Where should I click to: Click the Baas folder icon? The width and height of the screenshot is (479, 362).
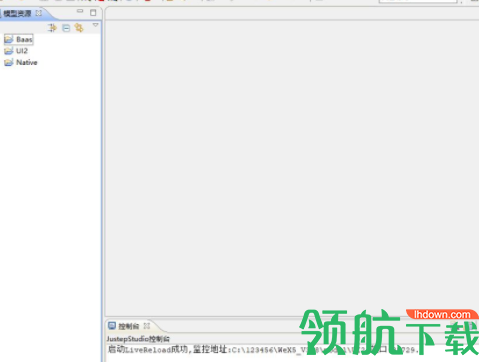tap(9, 39)
